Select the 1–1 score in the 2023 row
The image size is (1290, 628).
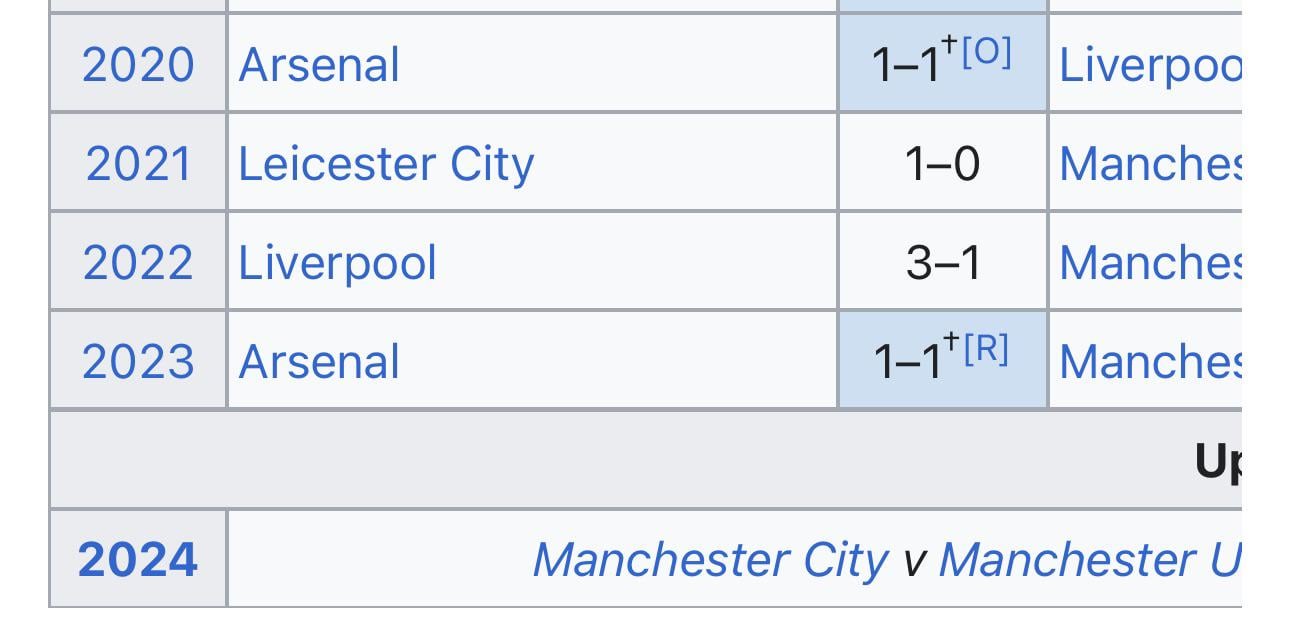click(x=906, y=362)
